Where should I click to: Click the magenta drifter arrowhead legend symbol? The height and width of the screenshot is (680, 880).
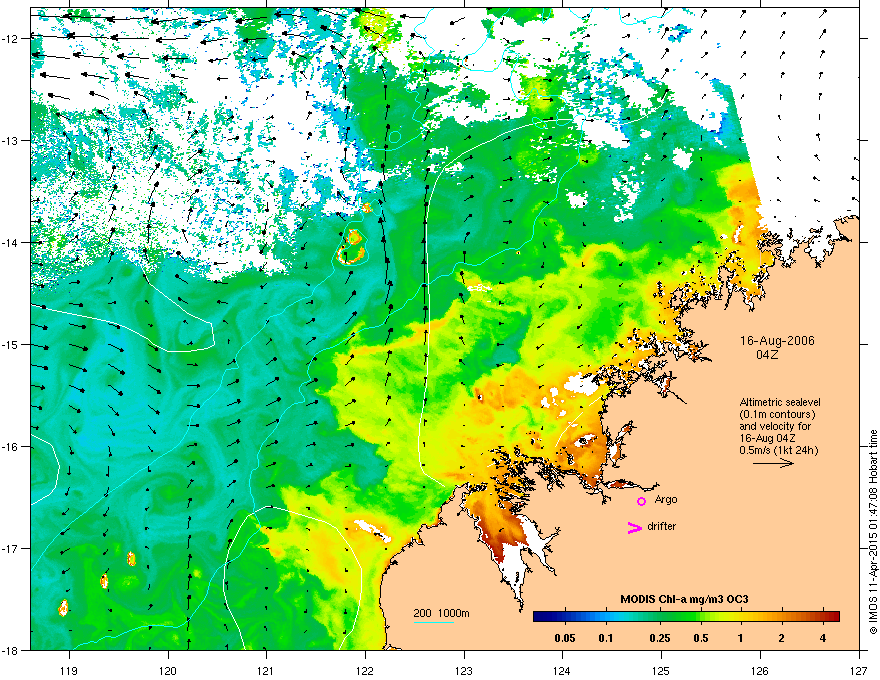[x=634, y=527]
